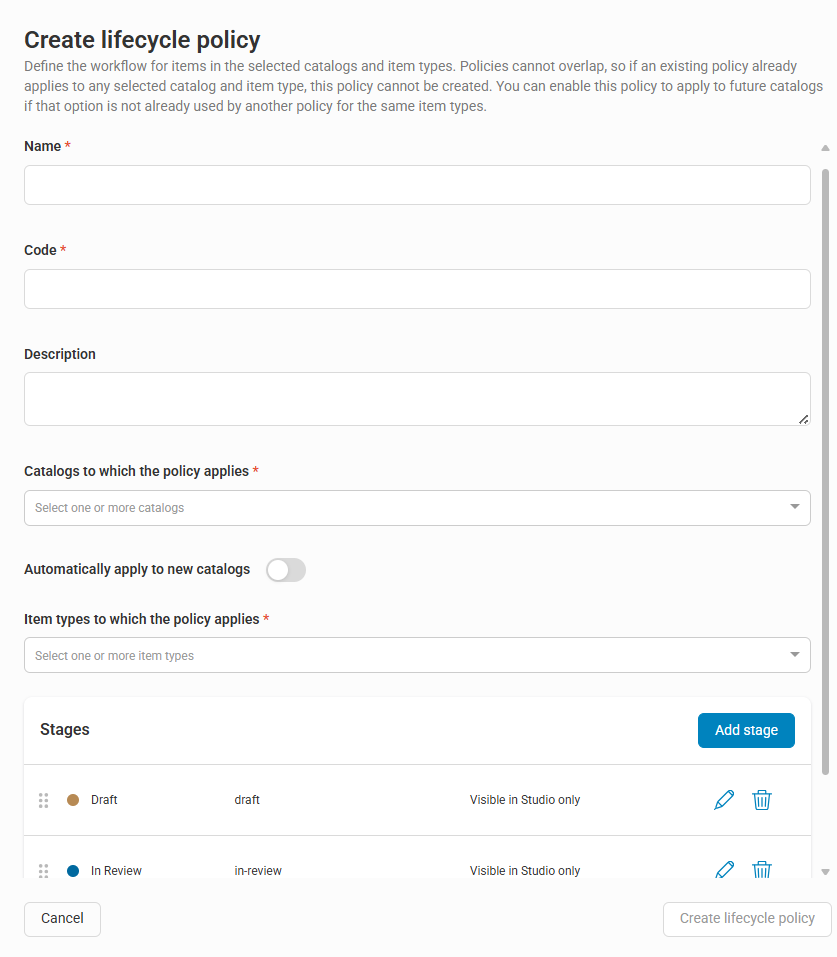Edit the Draft stage with pencil icon
This screenshot has width=837, height=957.
[x=724, y=800]
